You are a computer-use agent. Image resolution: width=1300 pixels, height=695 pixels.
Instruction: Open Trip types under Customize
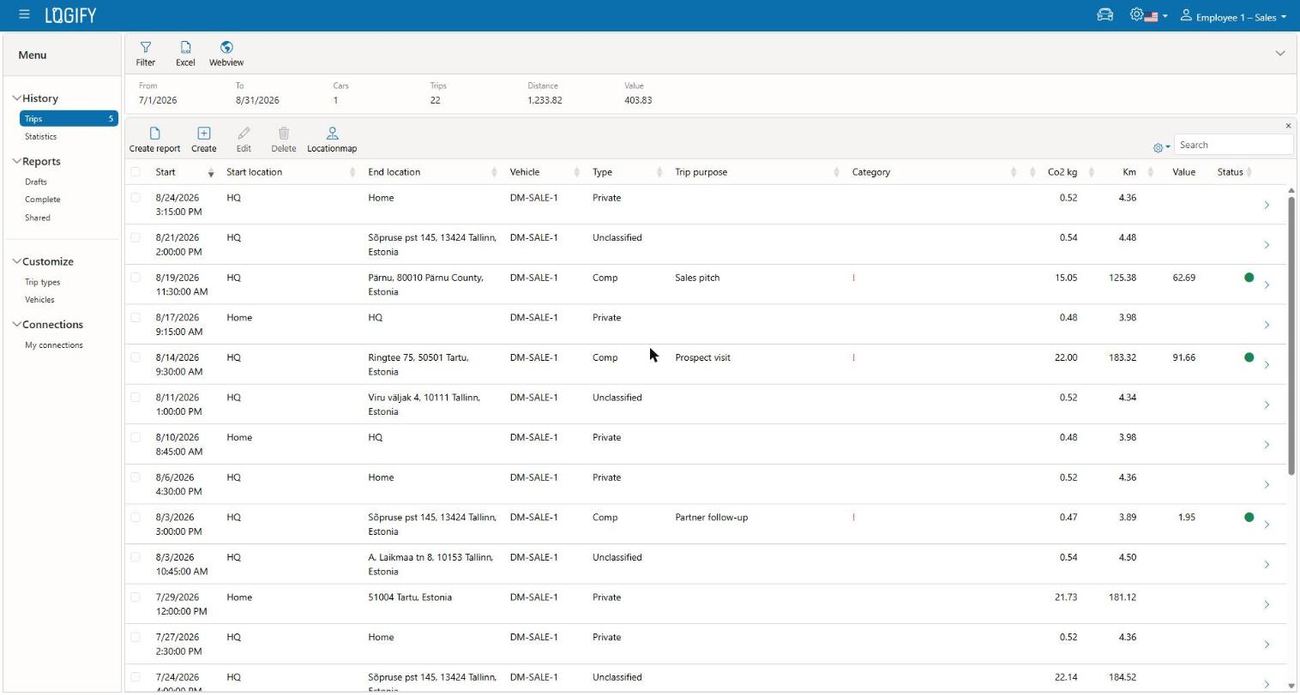[43, 282]
